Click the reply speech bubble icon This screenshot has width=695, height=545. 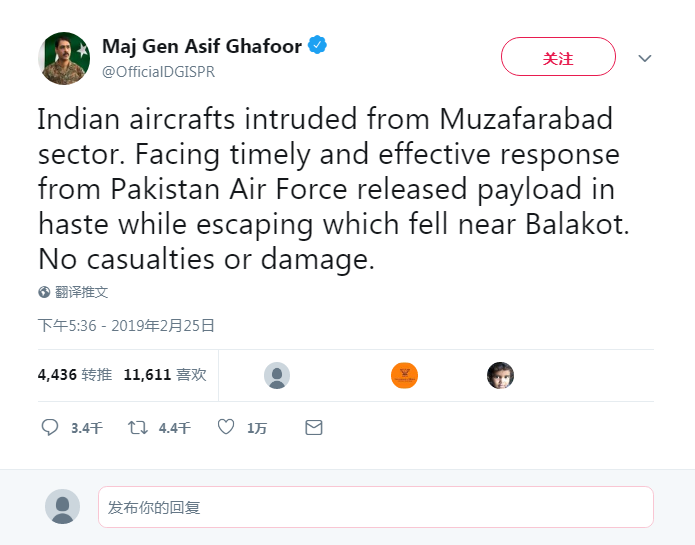50,427
